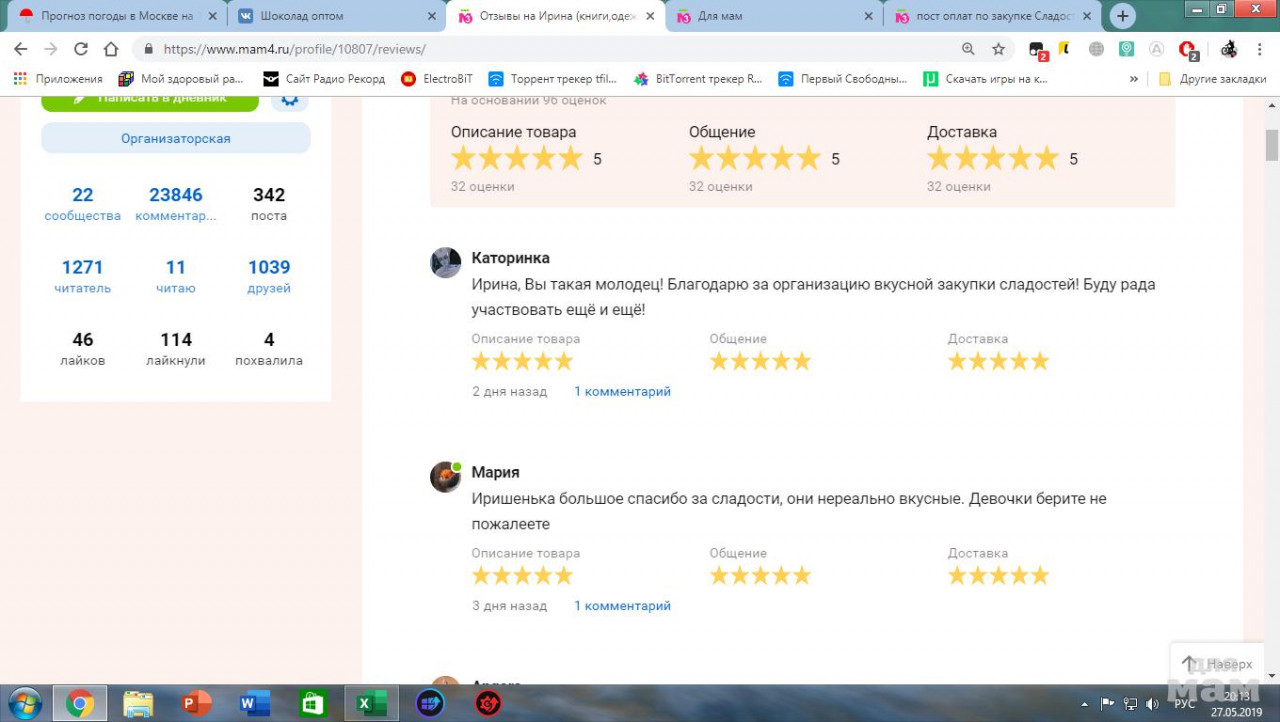Expand the hidden bookmarks overflow chevron
The image size is (1280, 722).
(1133, 79)
